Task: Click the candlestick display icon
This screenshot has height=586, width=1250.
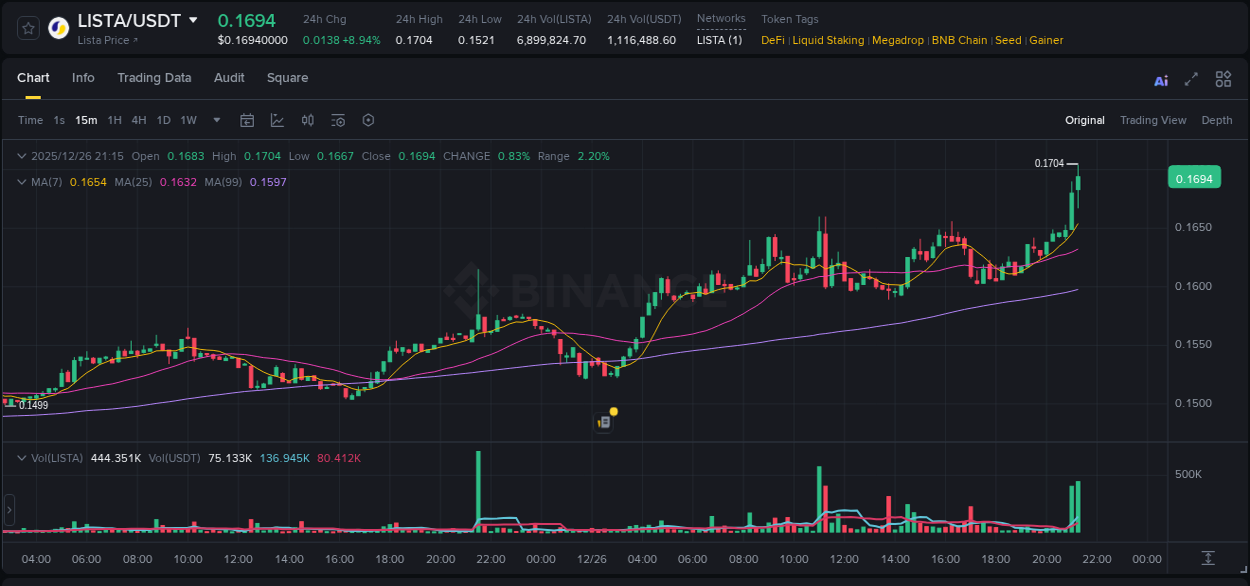Action: click(x=307, y=120)
